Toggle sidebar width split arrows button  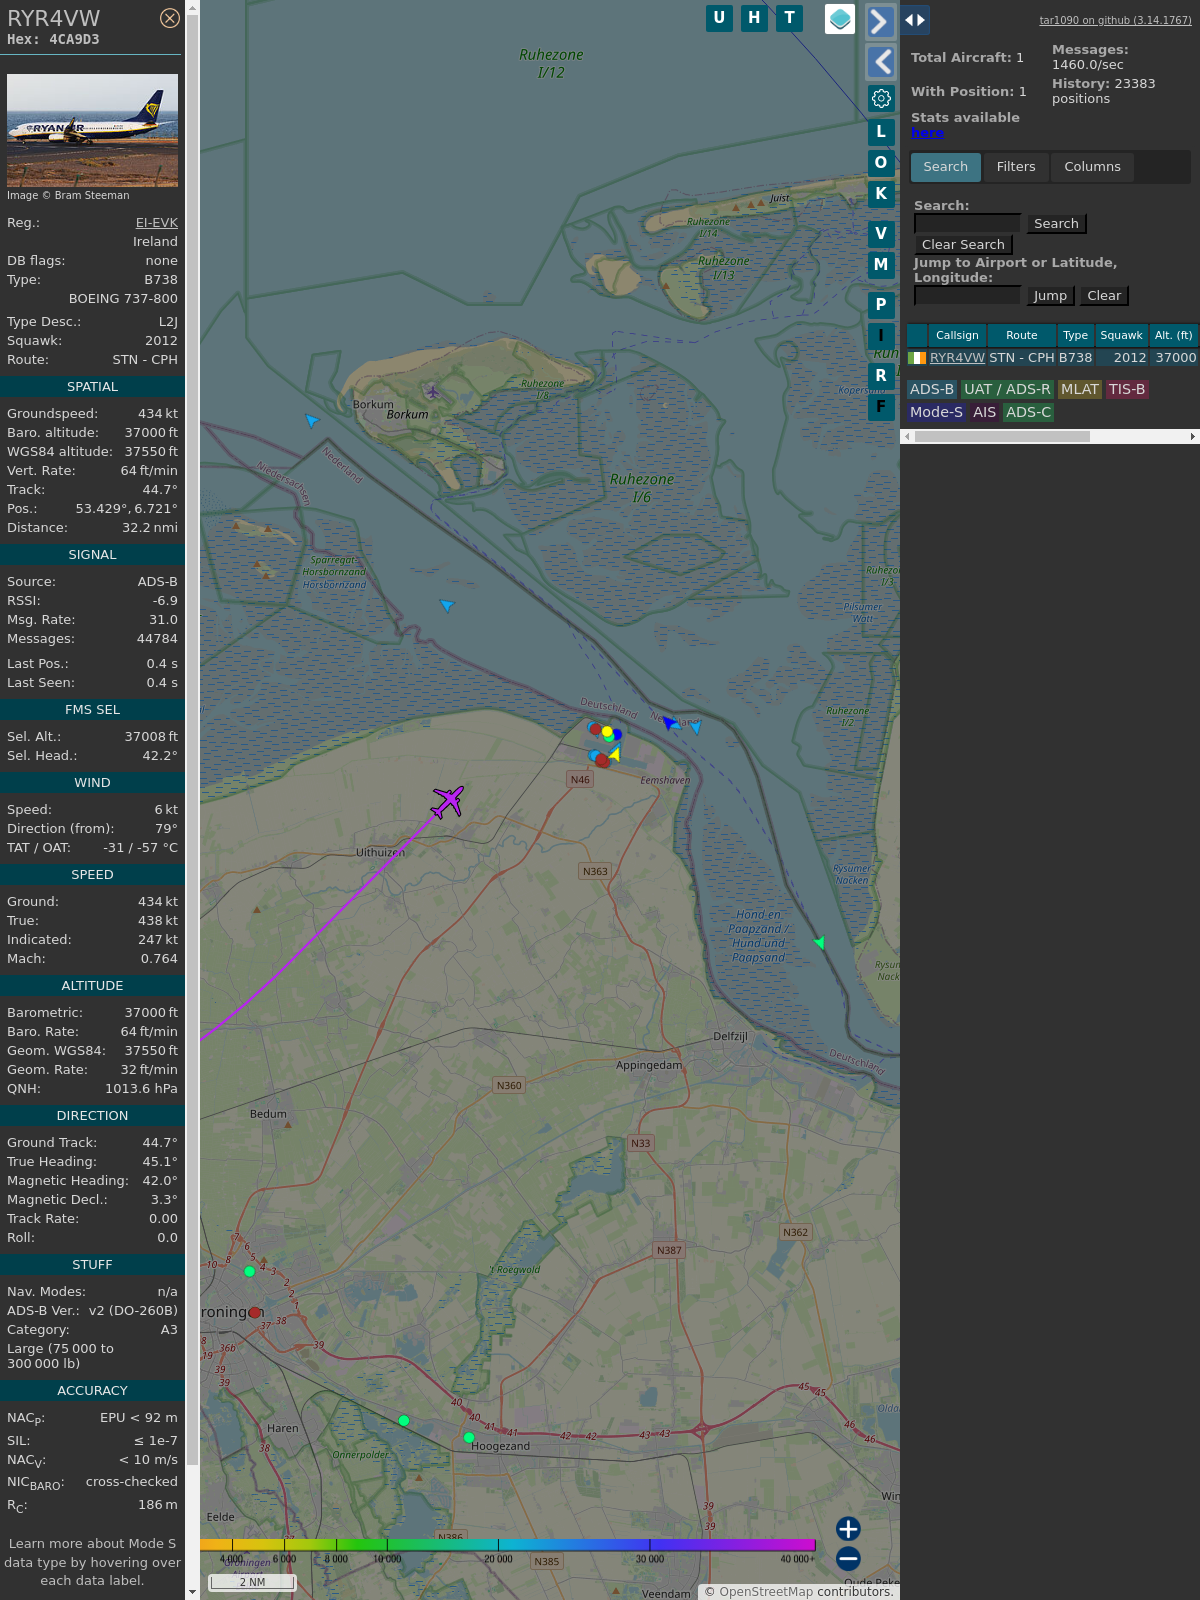click(x=915, y=20)
